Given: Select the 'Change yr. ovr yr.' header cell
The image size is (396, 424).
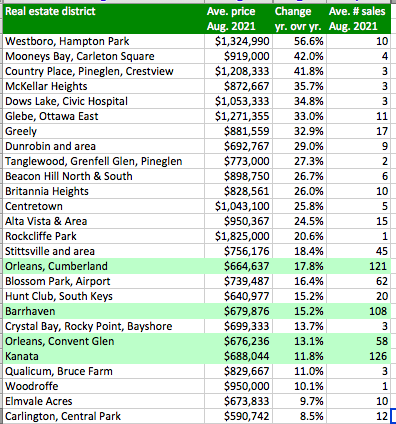Looking at the screenshot, I should tap(299, 19).
